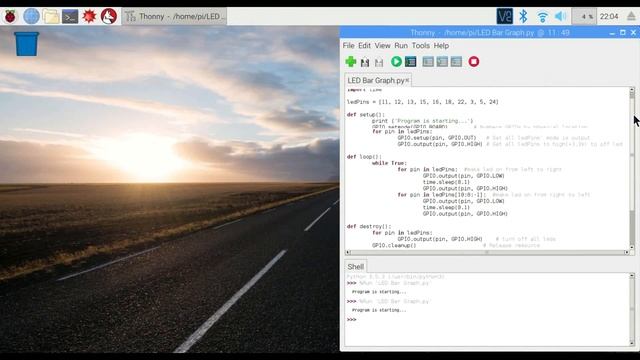The width and height of the screenshot is (640, 360).
Task: Click the Step out toolbar icon
Action: 456,62
